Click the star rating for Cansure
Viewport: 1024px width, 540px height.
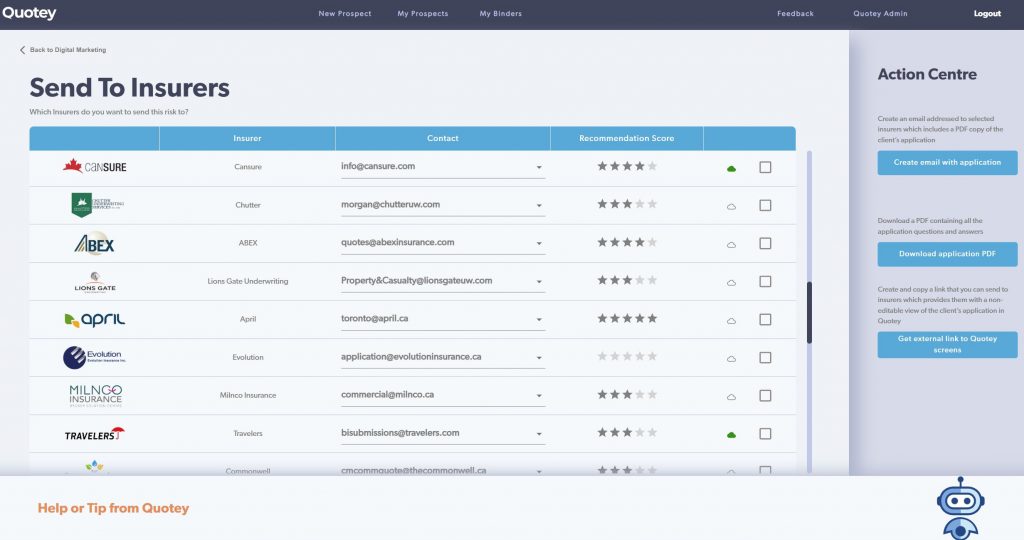point(627,166)
